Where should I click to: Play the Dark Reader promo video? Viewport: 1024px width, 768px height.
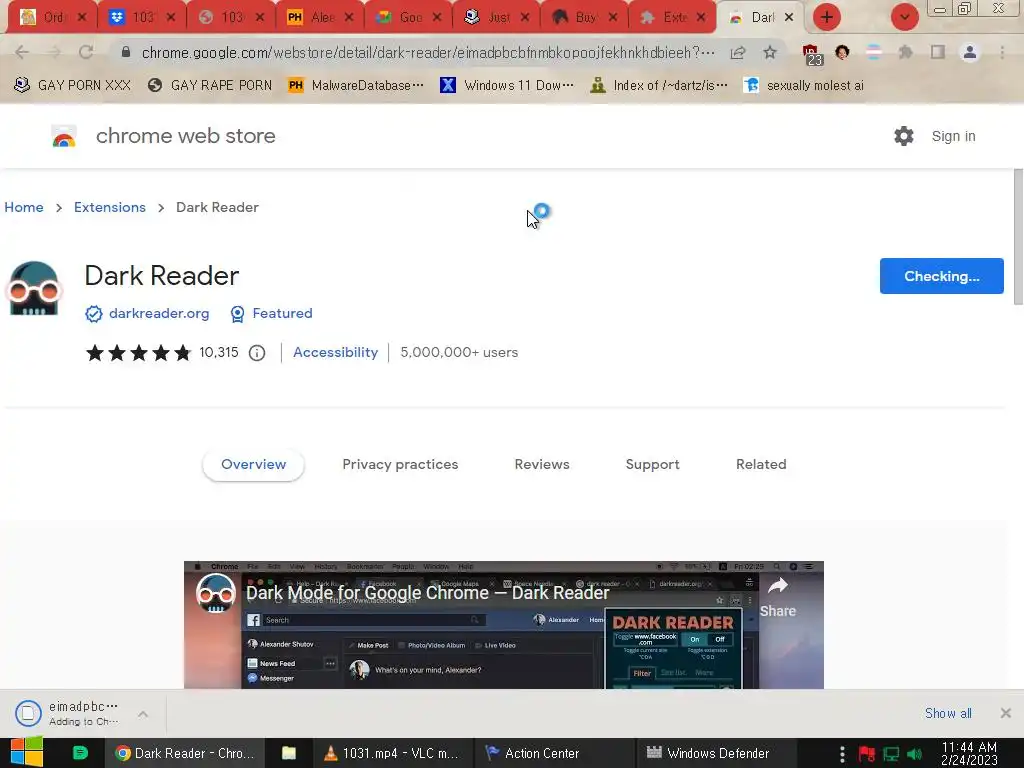[504, 625]
